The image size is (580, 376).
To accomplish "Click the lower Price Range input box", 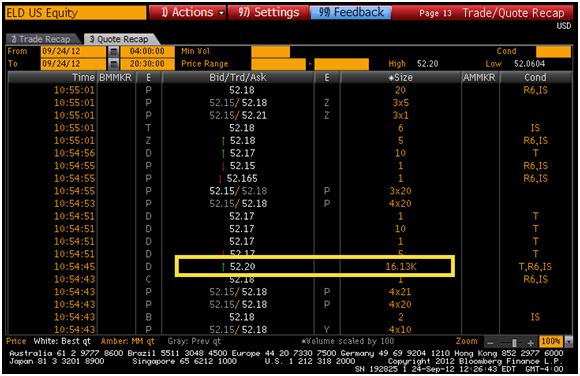I will pos(279,64).
